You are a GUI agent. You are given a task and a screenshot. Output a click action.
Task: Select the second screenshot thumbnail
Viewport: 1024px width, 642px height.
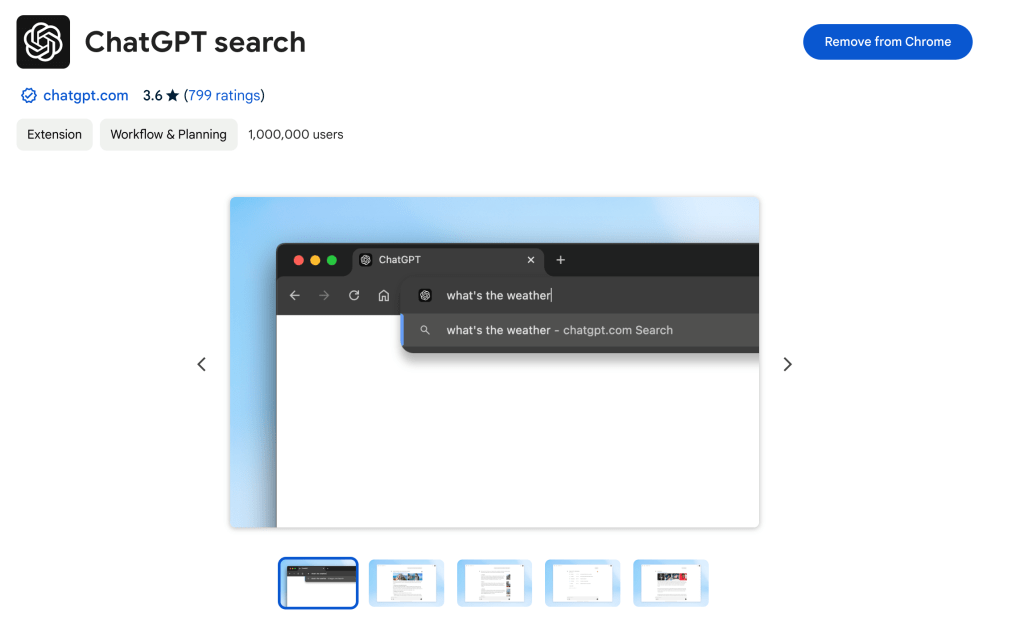406,583
